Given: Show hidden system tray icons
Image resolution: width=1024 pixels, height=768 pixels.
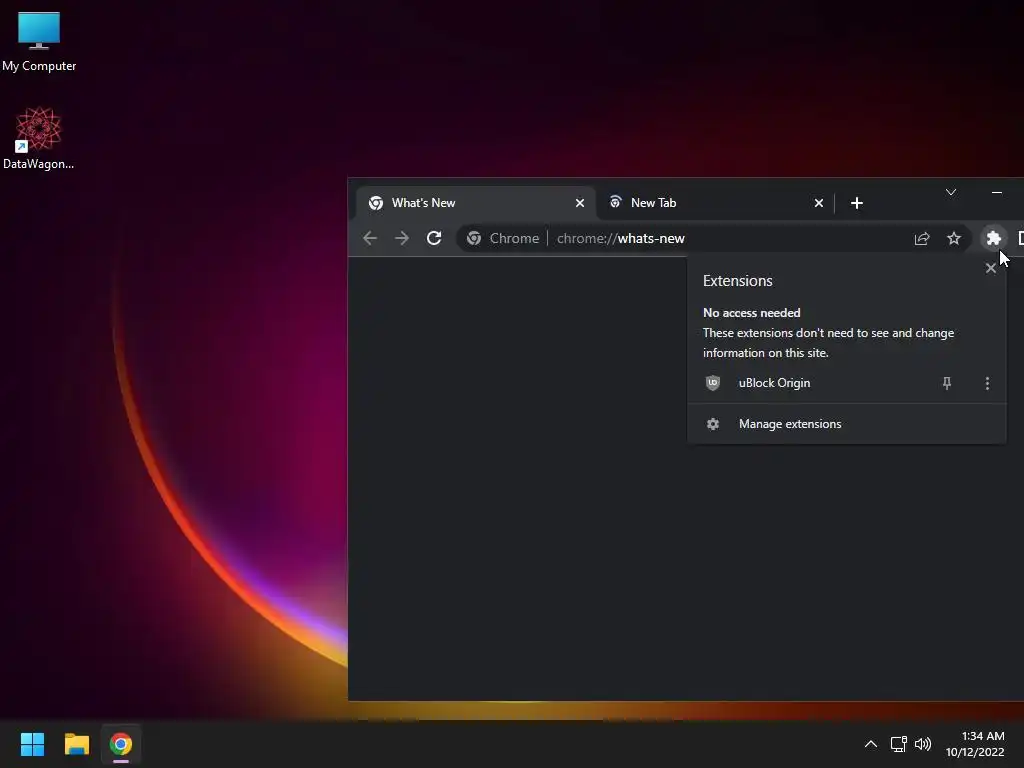Looking at the screenshot, I should coord(871,744).
